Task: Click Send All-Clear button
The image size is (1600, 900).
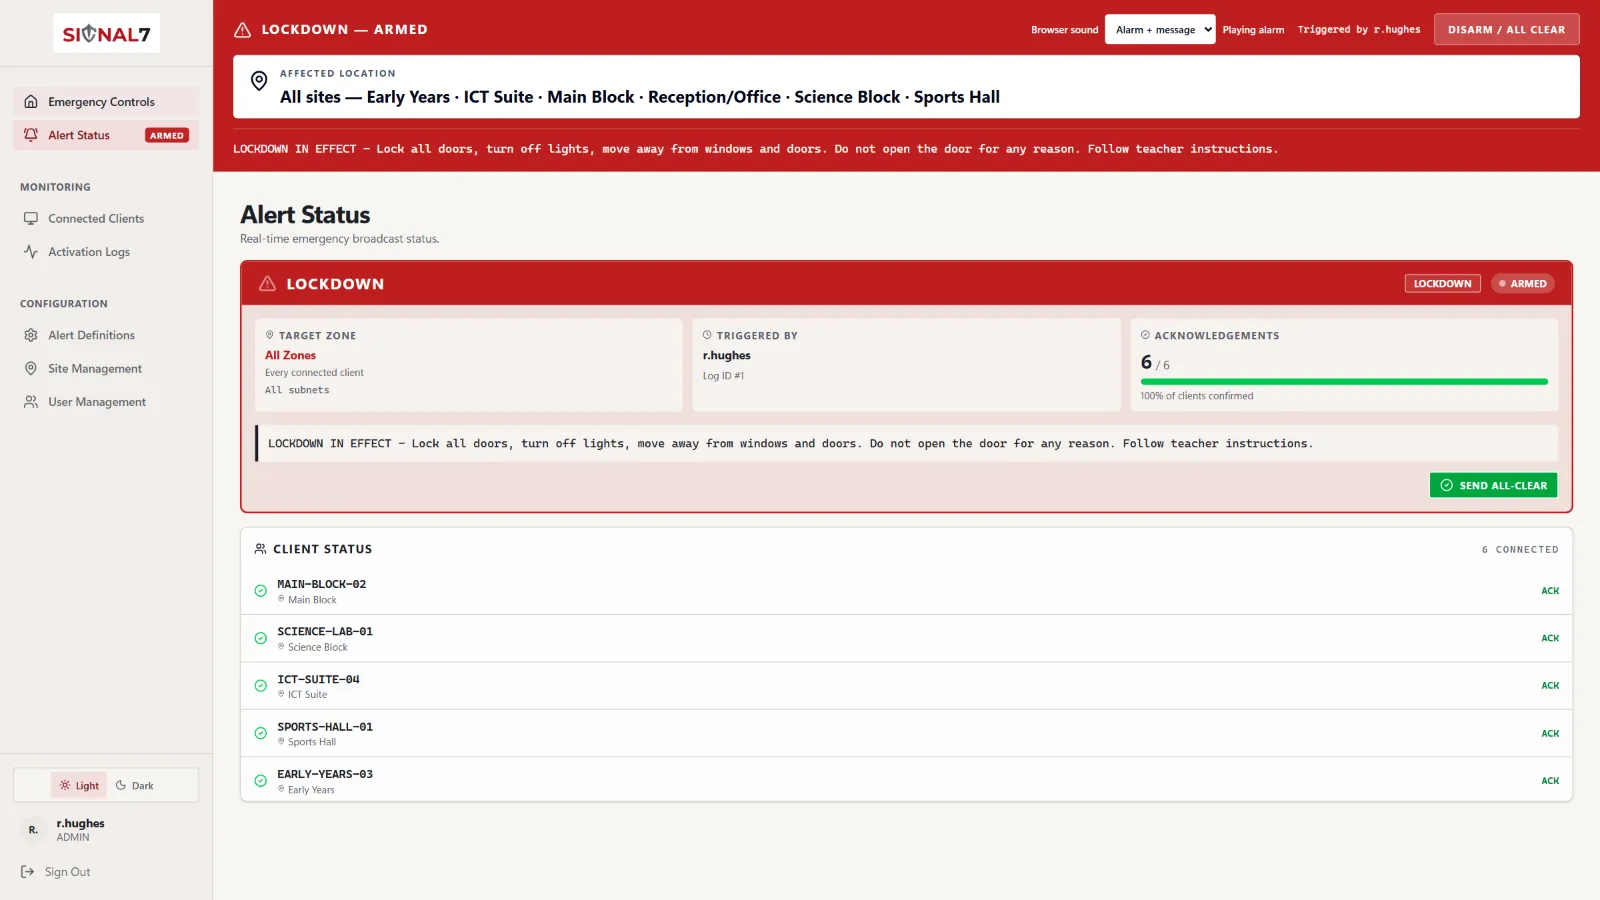Action: pyautogui.click(x=1493, y=485)
